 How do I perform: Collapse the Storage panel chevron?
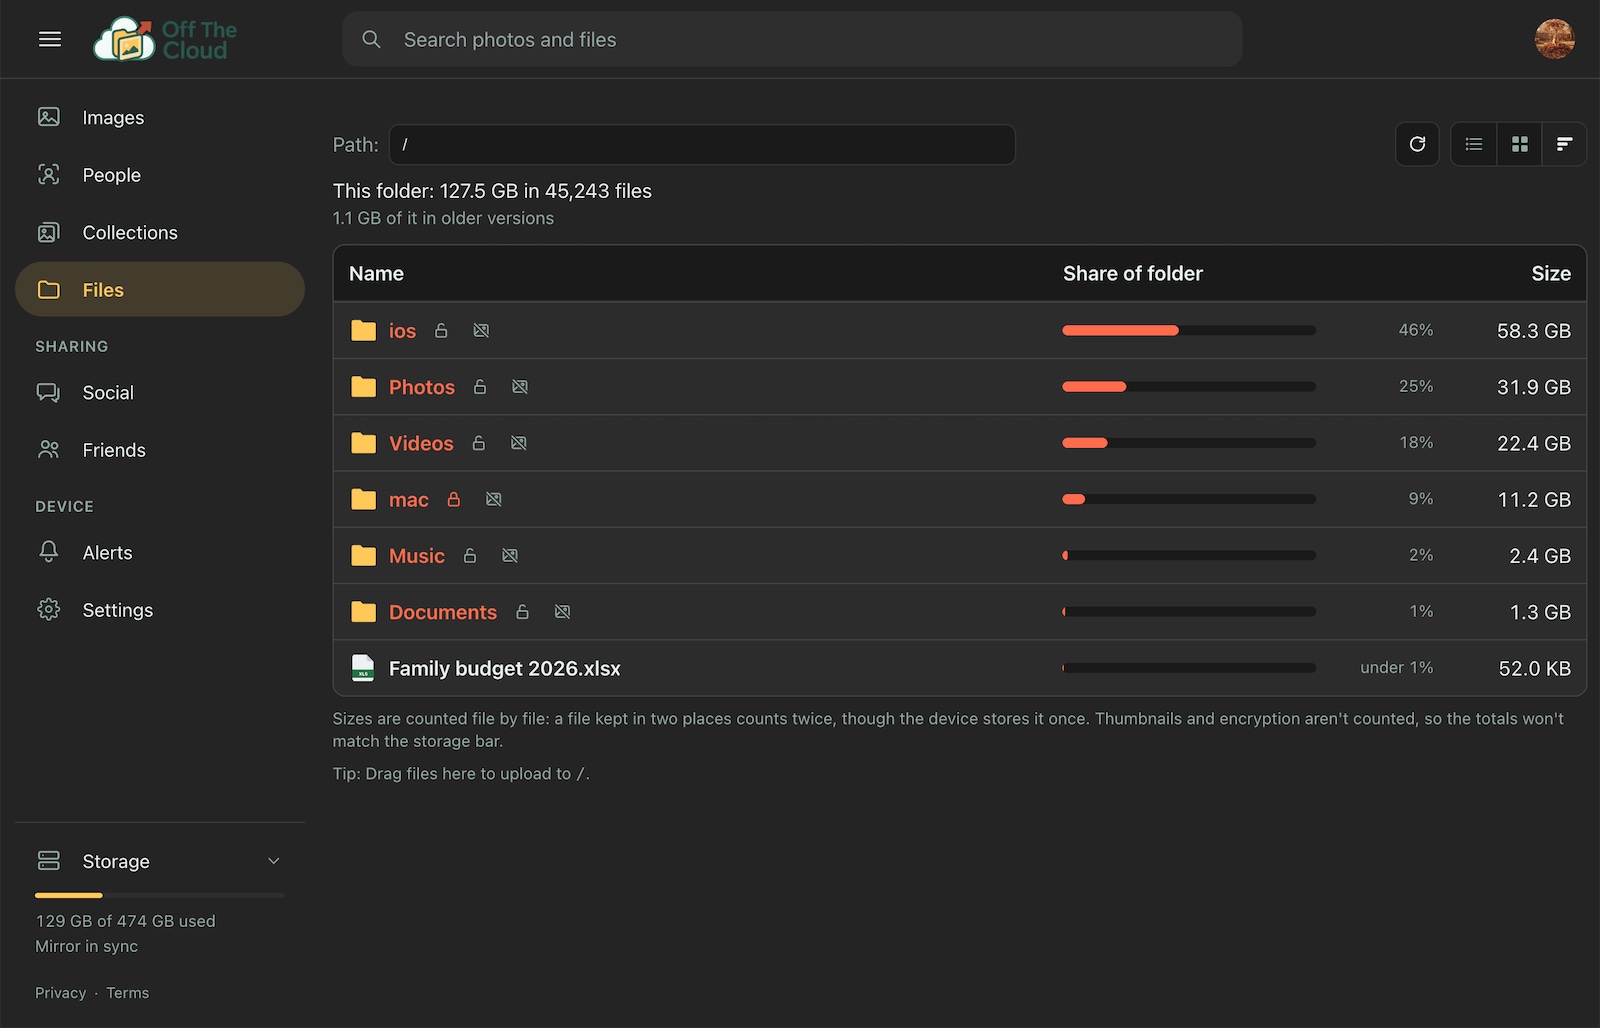pos(274,861)
